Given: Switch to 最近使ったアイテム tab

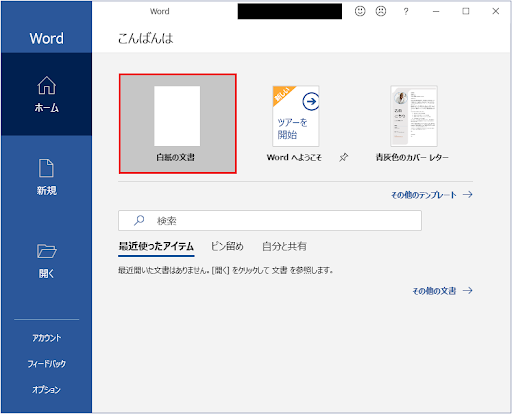Looking at the screenshot, I should point(156,247).
